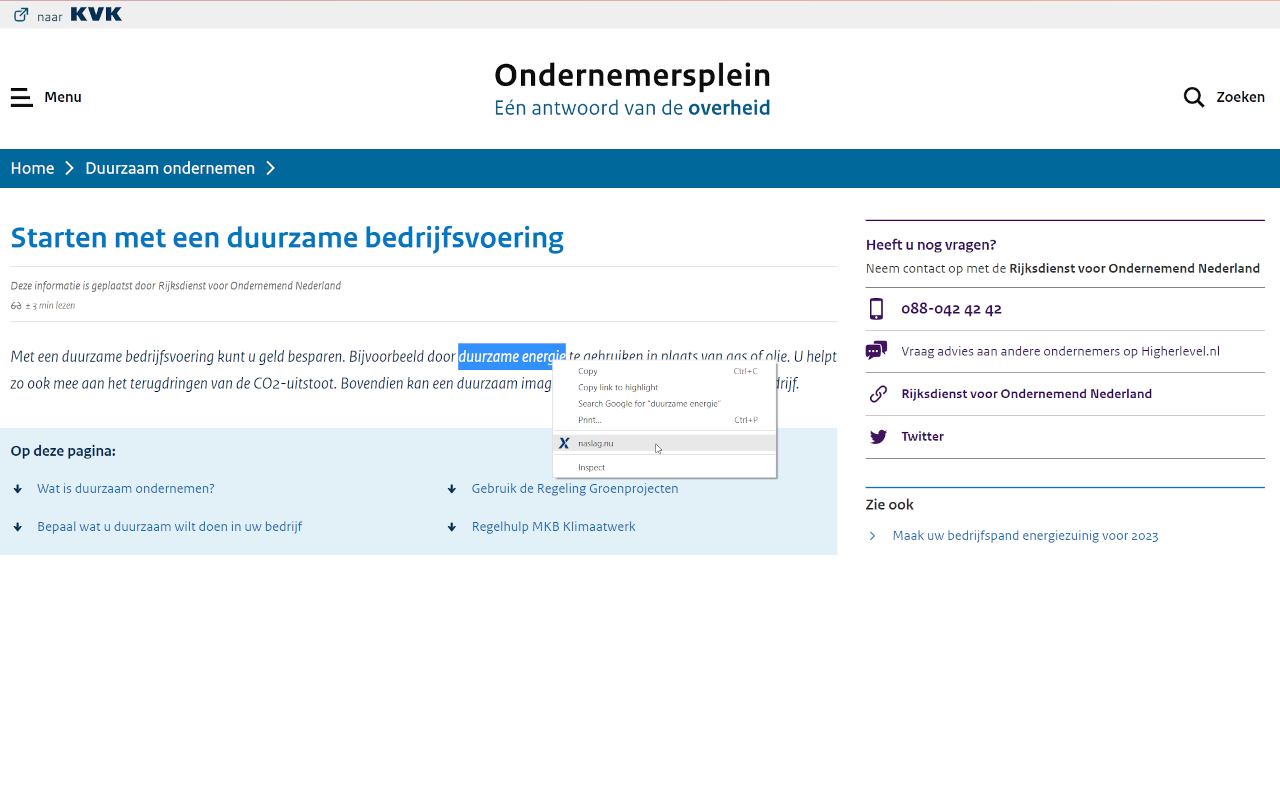Select 'Print...' in the context menu
This screenshot has height=800, width=1280.
664,419
